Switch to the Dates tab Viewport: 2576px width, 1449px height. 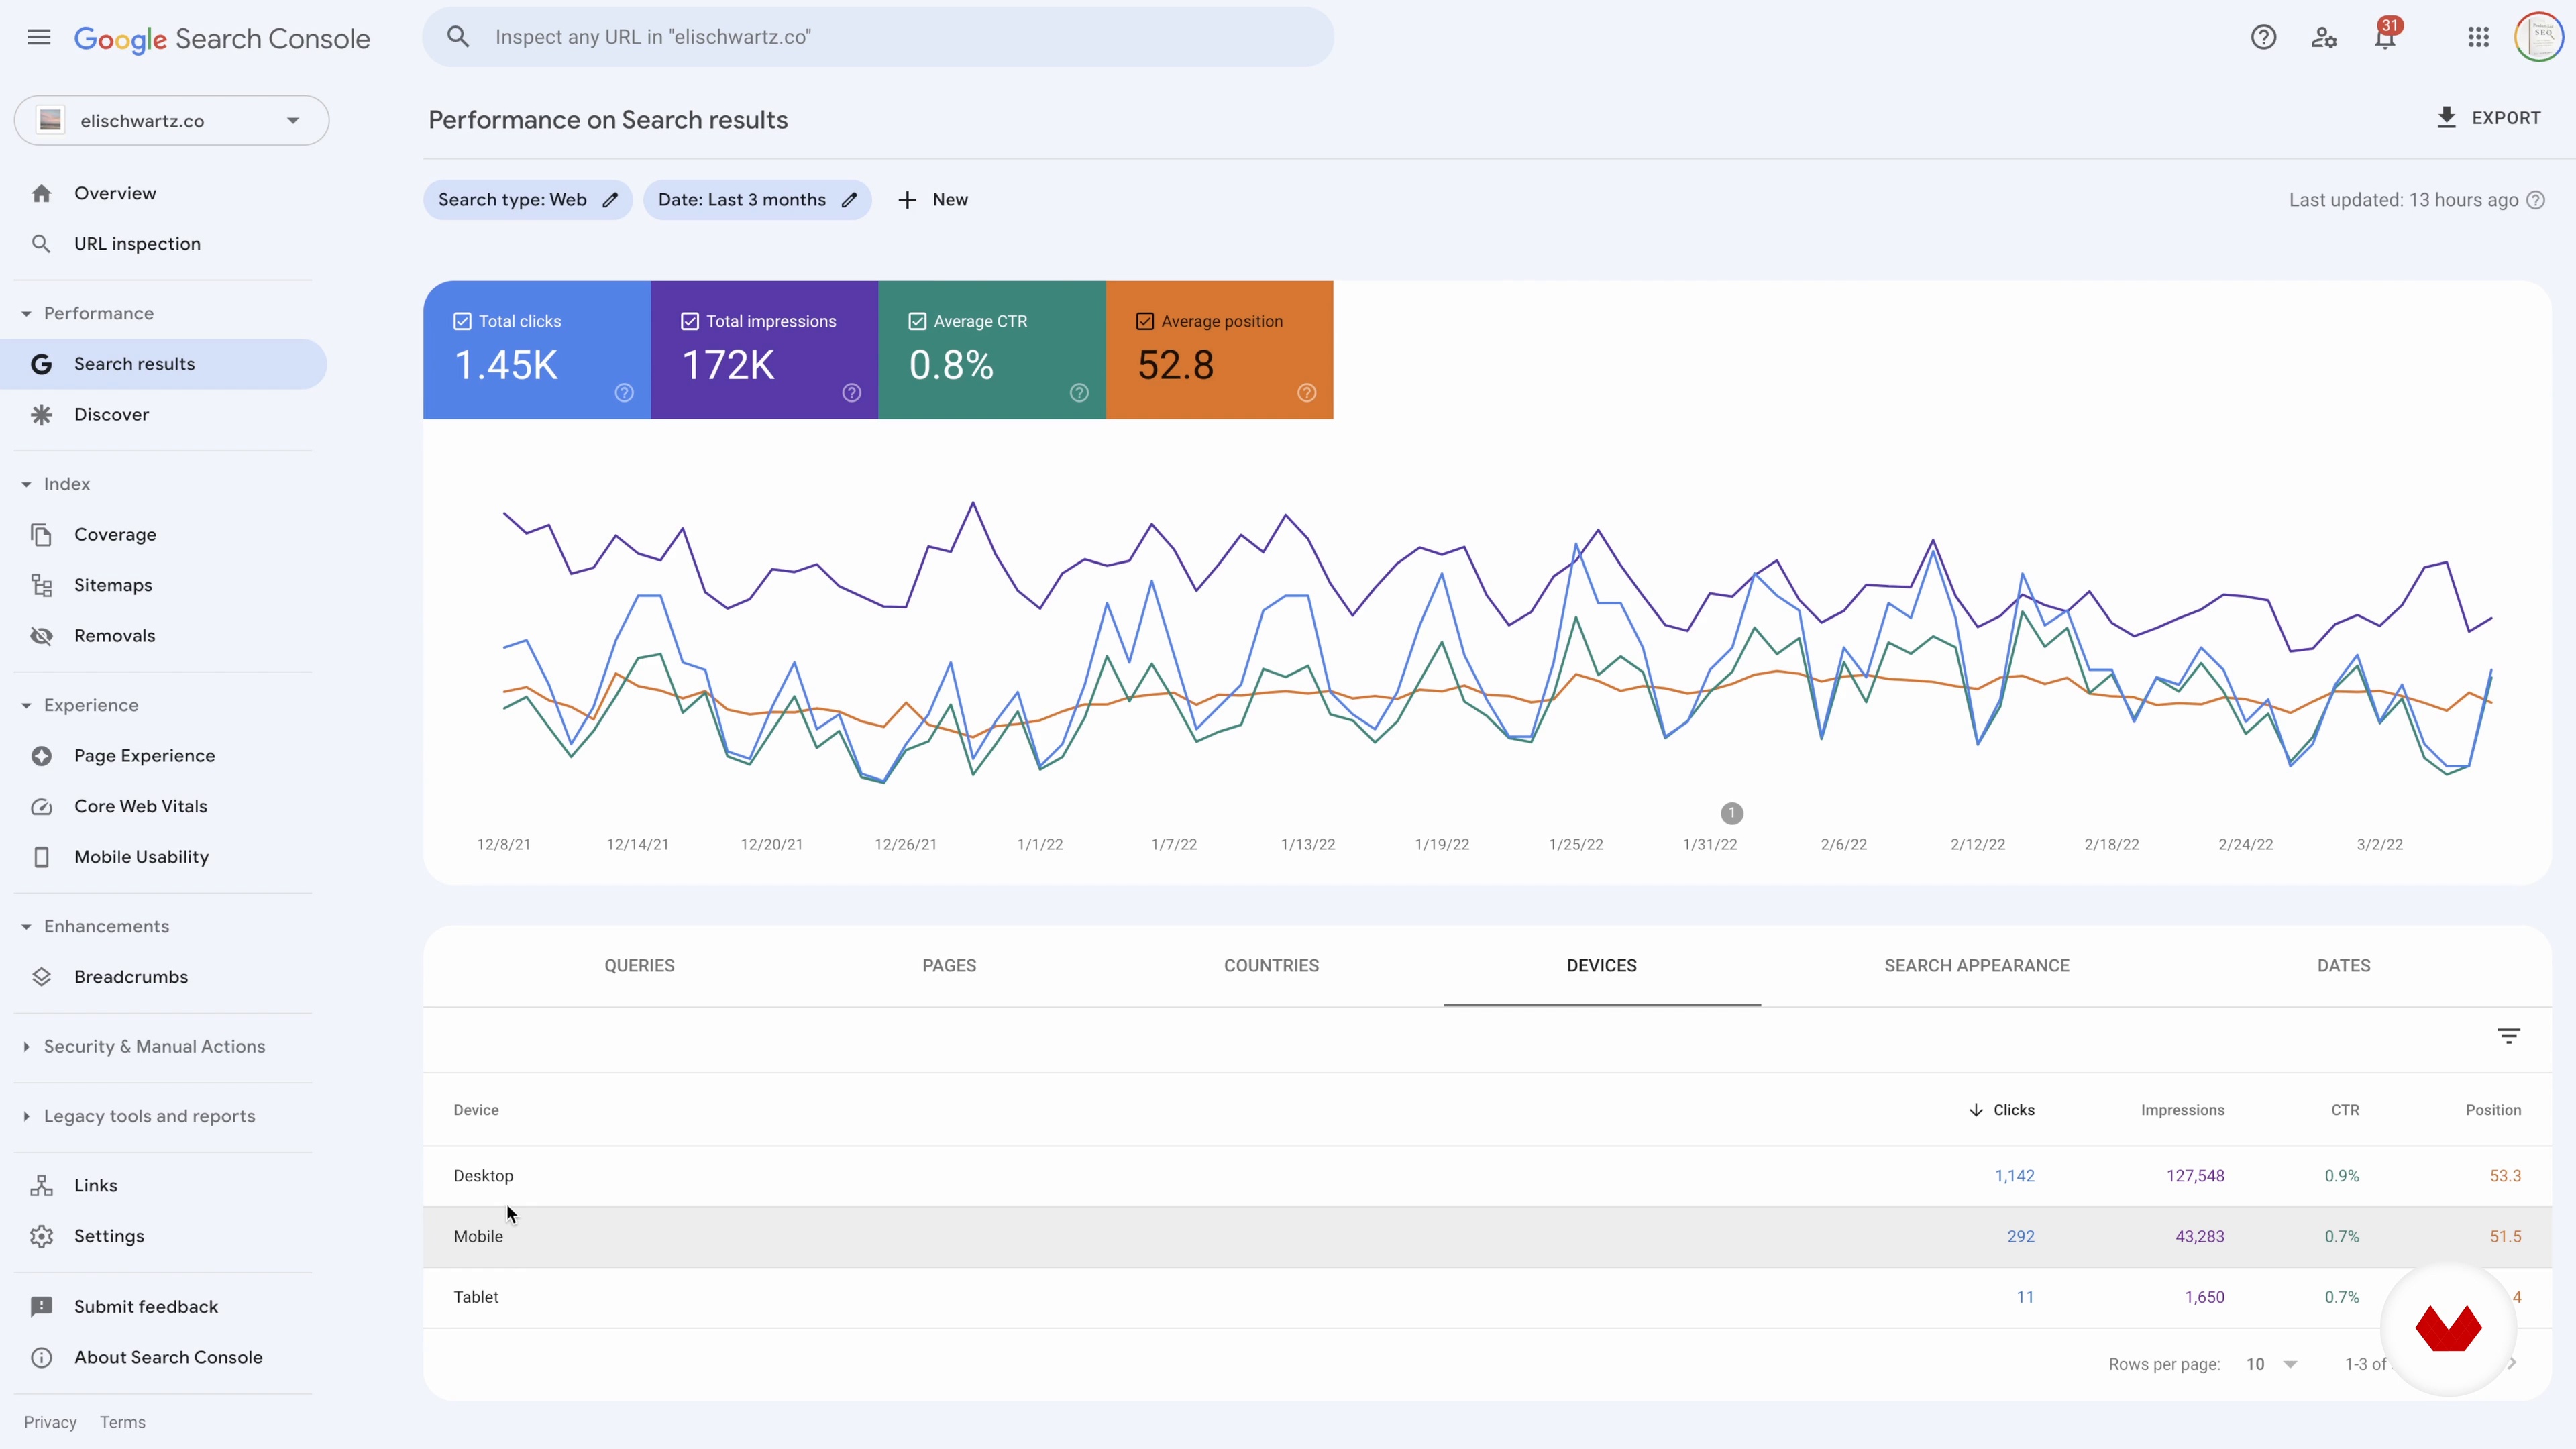point(2344,966)
